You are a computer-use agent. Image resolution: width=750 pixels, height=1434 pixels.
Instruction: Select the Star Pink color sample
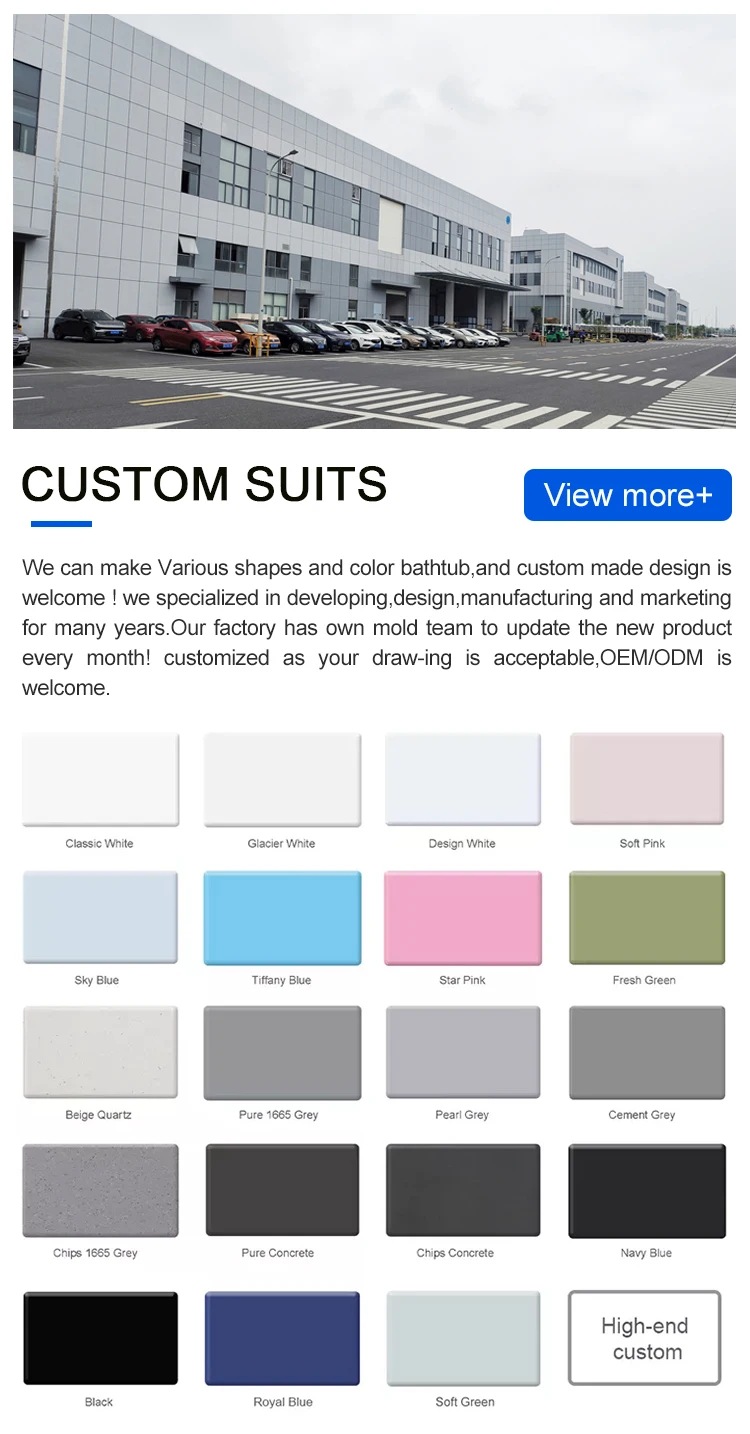point(463,917)
